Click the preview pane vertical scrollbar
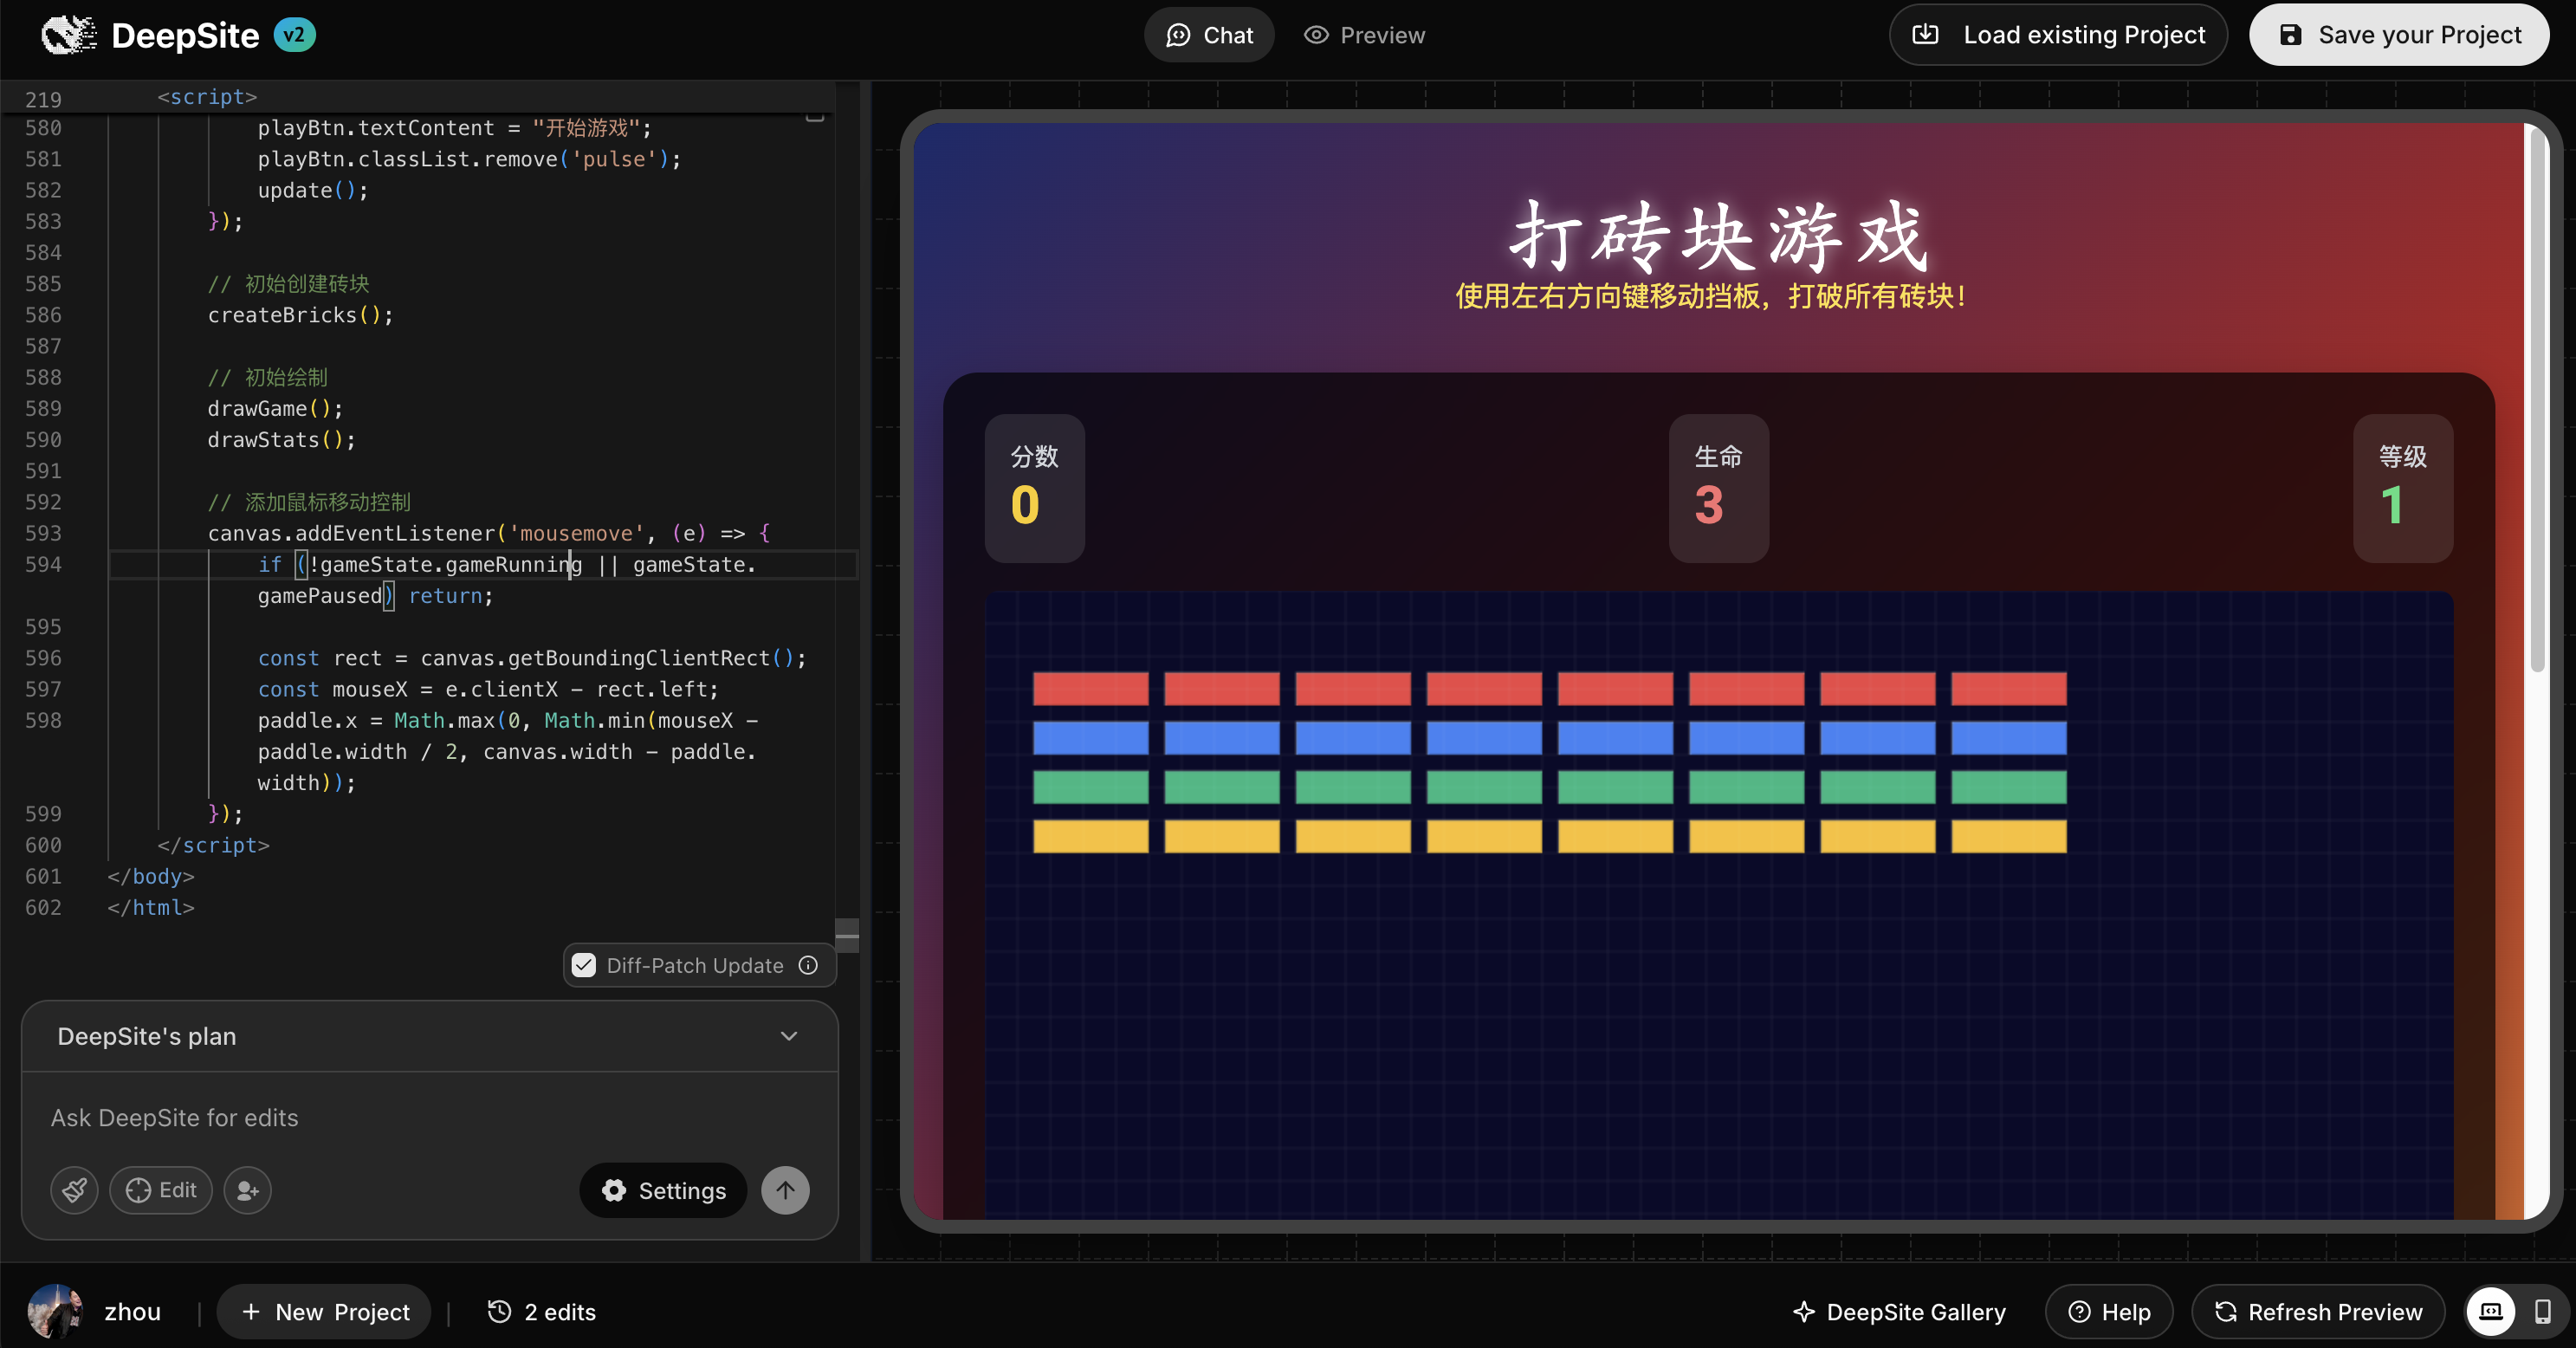The width and height of the screenshot is (2576, 1348). [x=2536, y=400]
